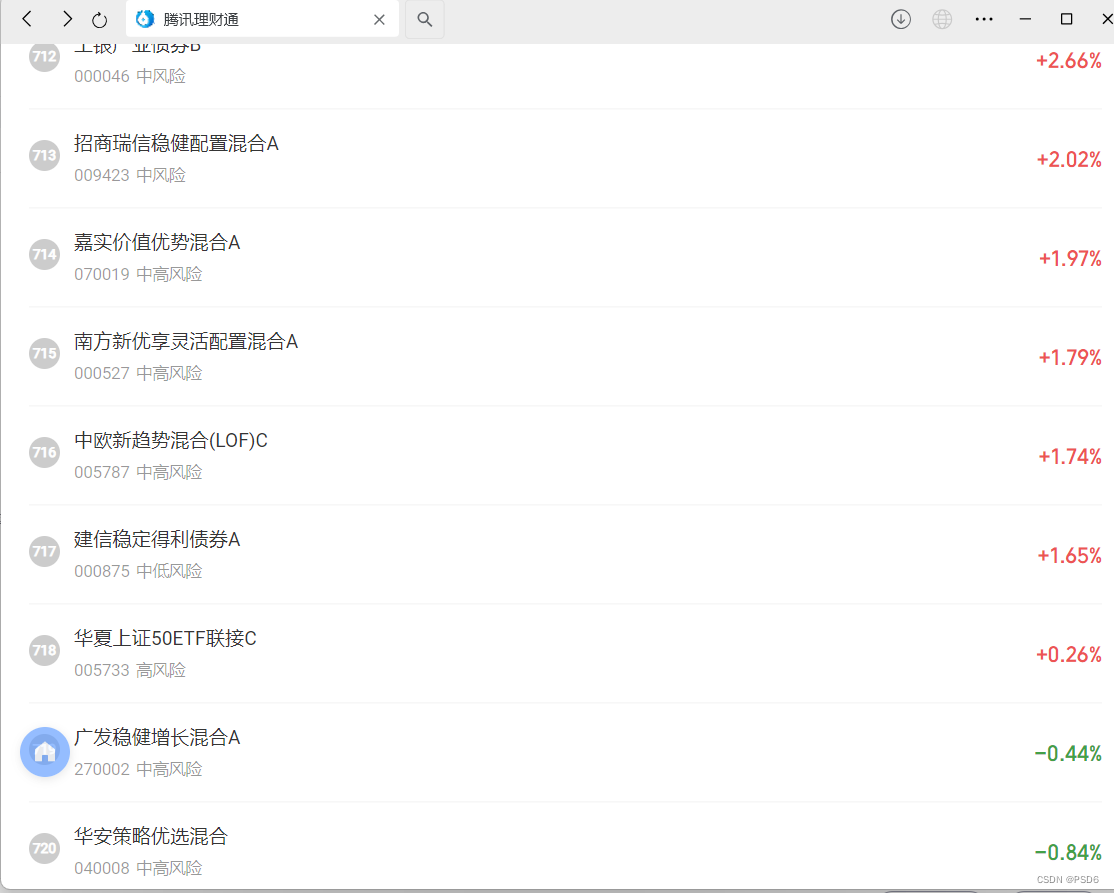Click the -0.84% return value
This screenshot has width=1114, height=893.
[x=1068, y=852]
